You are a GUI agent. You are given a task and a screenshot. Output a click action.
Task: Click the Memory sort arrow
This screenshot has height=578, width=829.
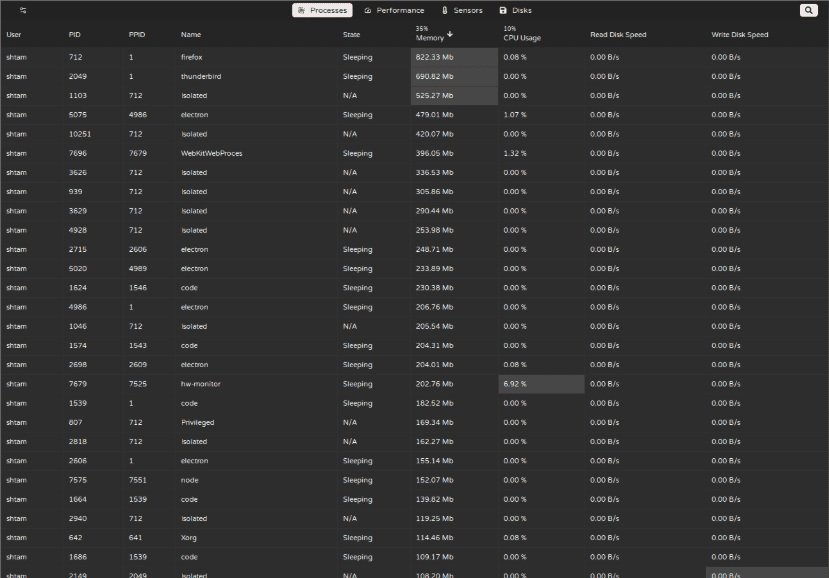450,34
